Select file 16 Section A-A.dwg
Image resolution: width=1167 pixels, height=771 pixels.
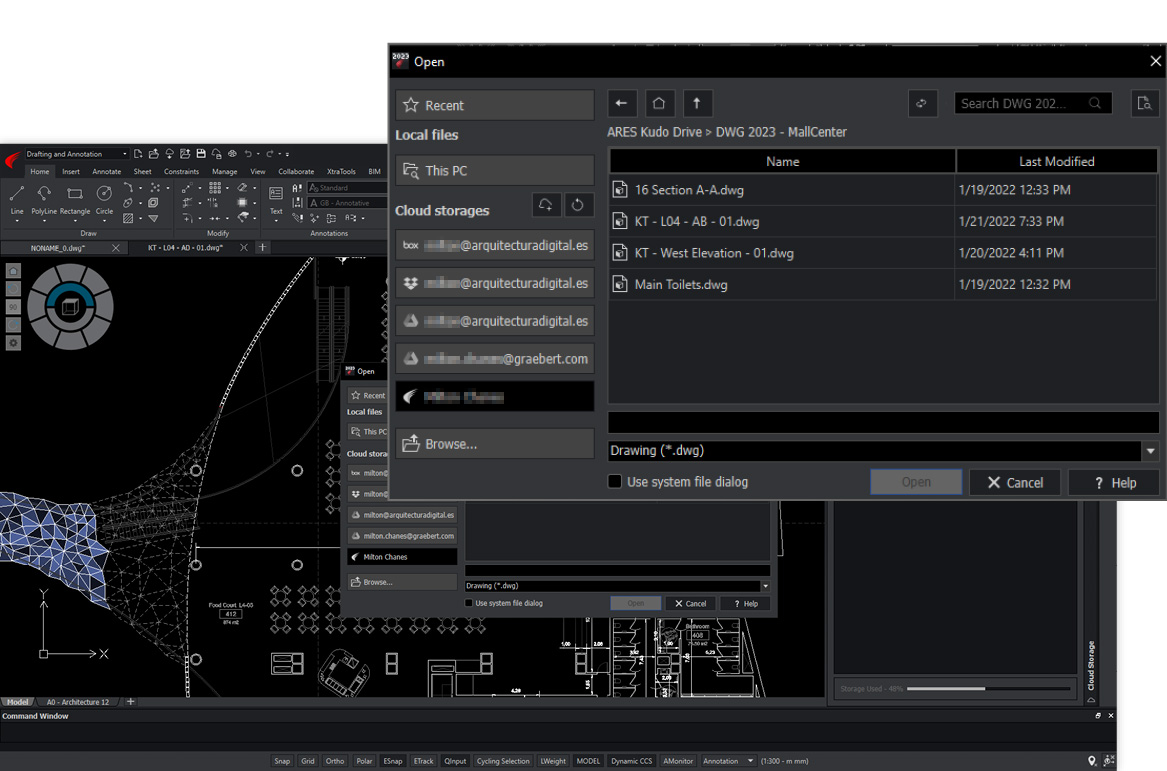click(x=883, y=190)
